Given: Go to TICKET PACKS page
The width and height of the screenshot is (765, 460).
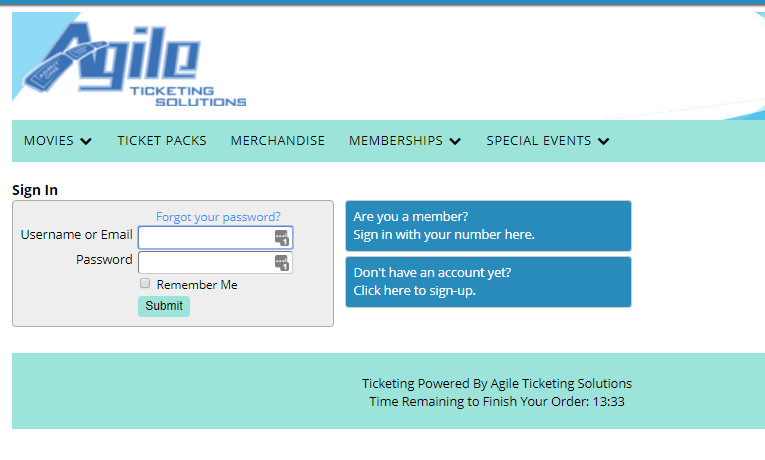Looking at the screenshot, I should point(161,140).
